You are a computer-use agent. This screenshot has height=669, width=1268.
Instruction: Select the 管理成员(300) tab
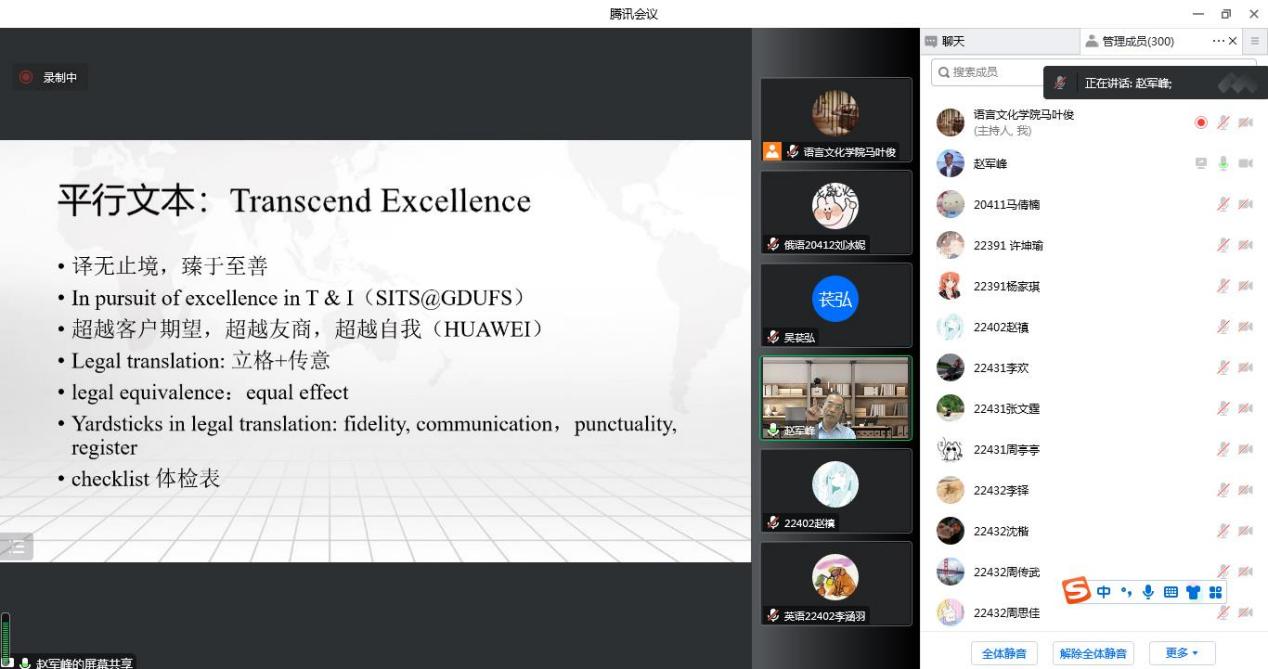click(1130, 41)
